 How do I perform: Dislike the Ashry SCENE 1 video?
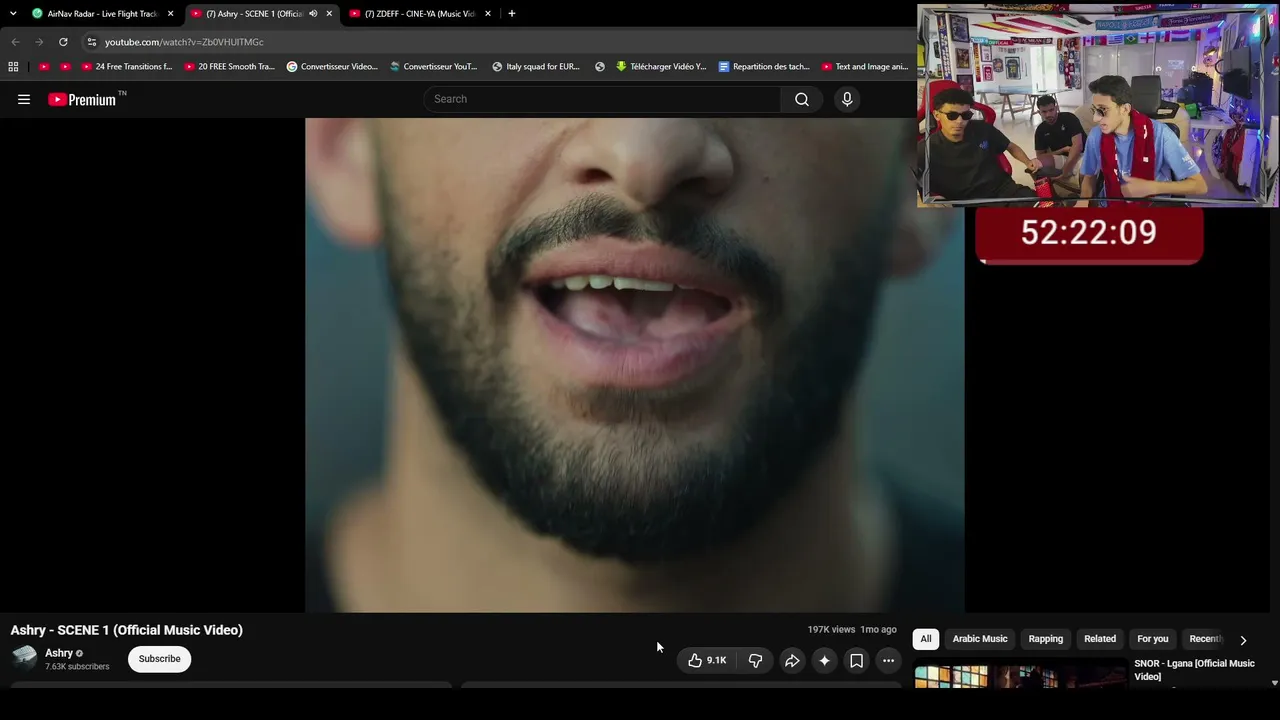click(755, 660)
